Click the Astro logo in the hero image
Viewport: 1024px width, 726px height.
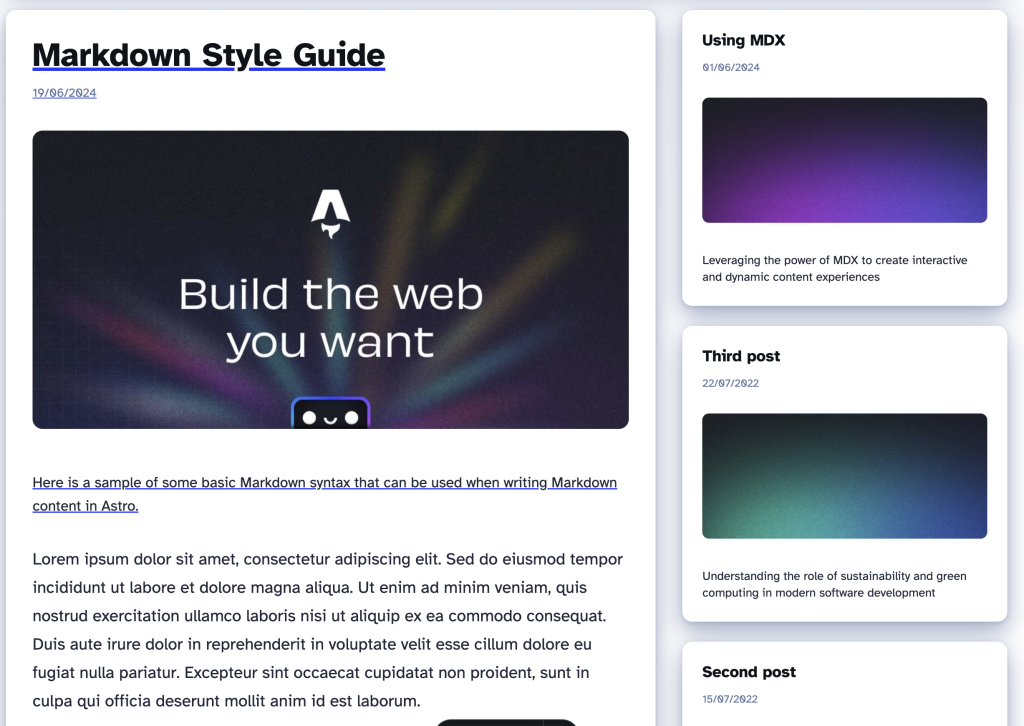330,214
